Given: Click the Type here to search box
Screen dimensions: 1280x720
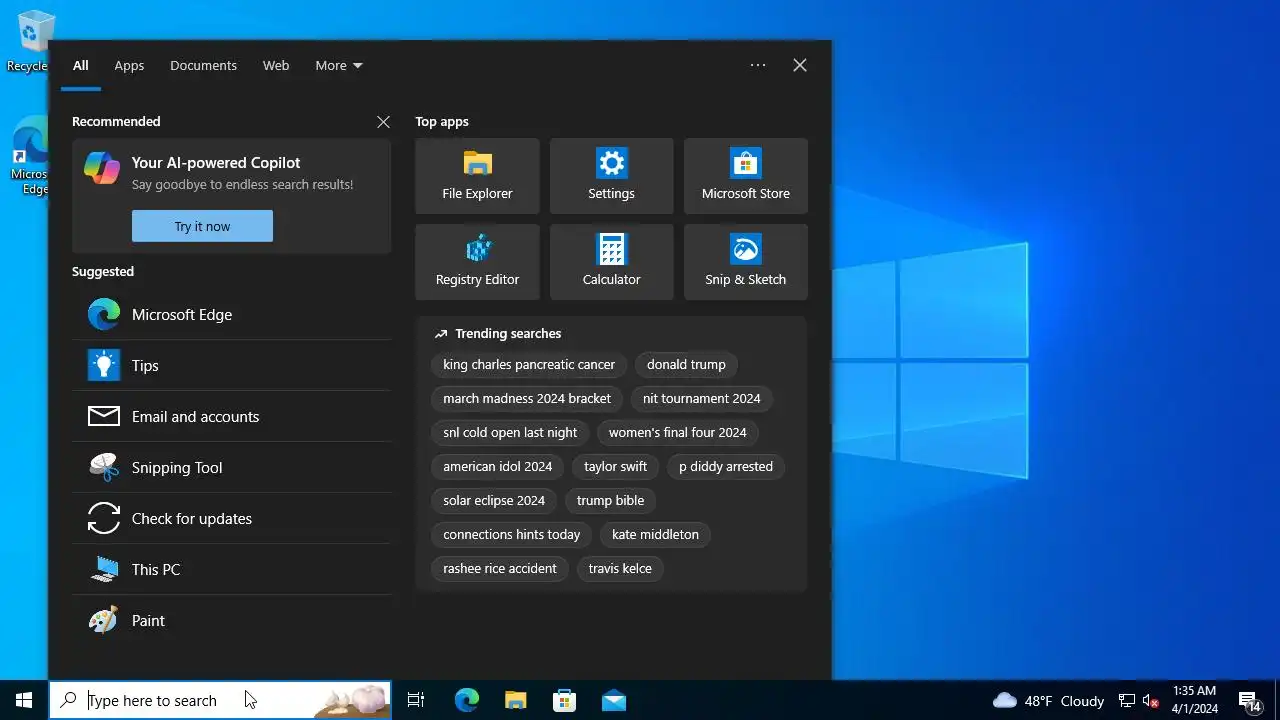Looking at the screenshot, I should point(220,700).
